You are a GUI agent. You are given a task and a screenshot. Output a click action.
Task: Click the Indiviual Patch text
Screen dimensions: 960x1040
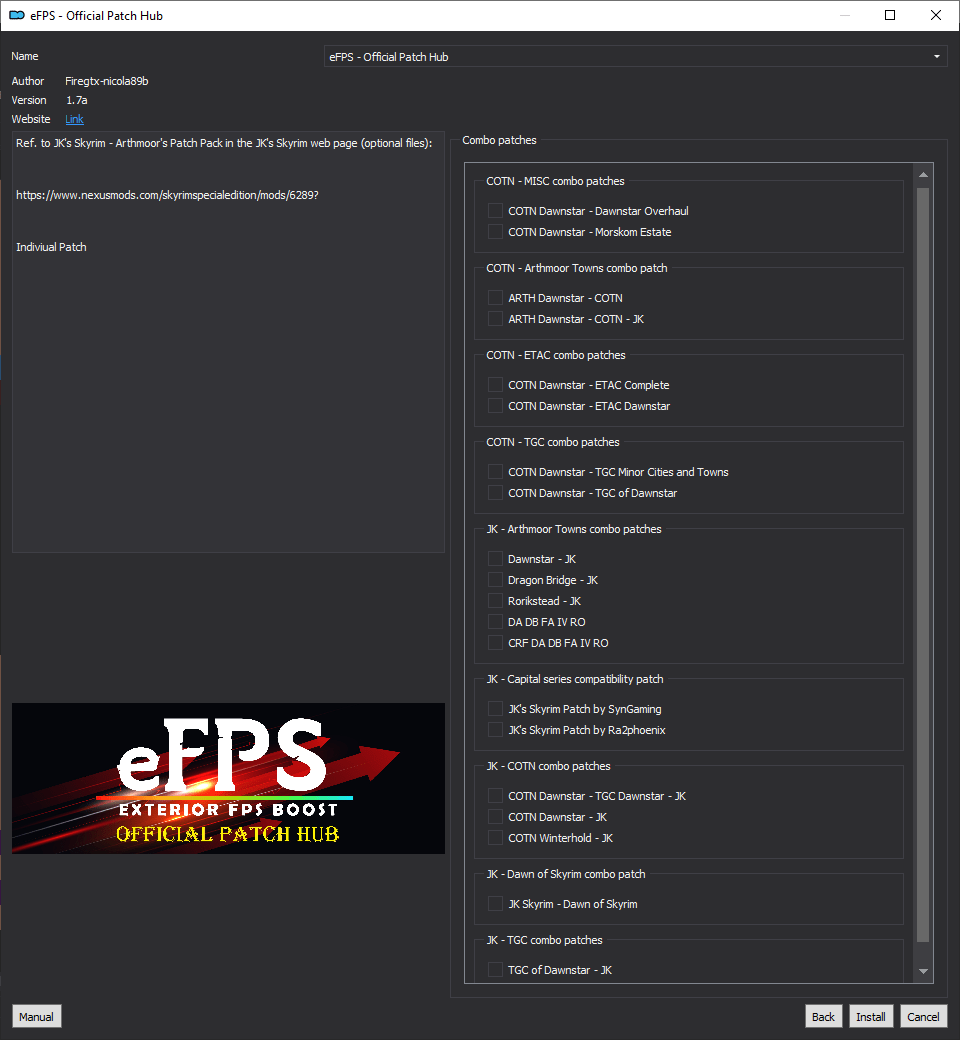click(x=51, y=247)
